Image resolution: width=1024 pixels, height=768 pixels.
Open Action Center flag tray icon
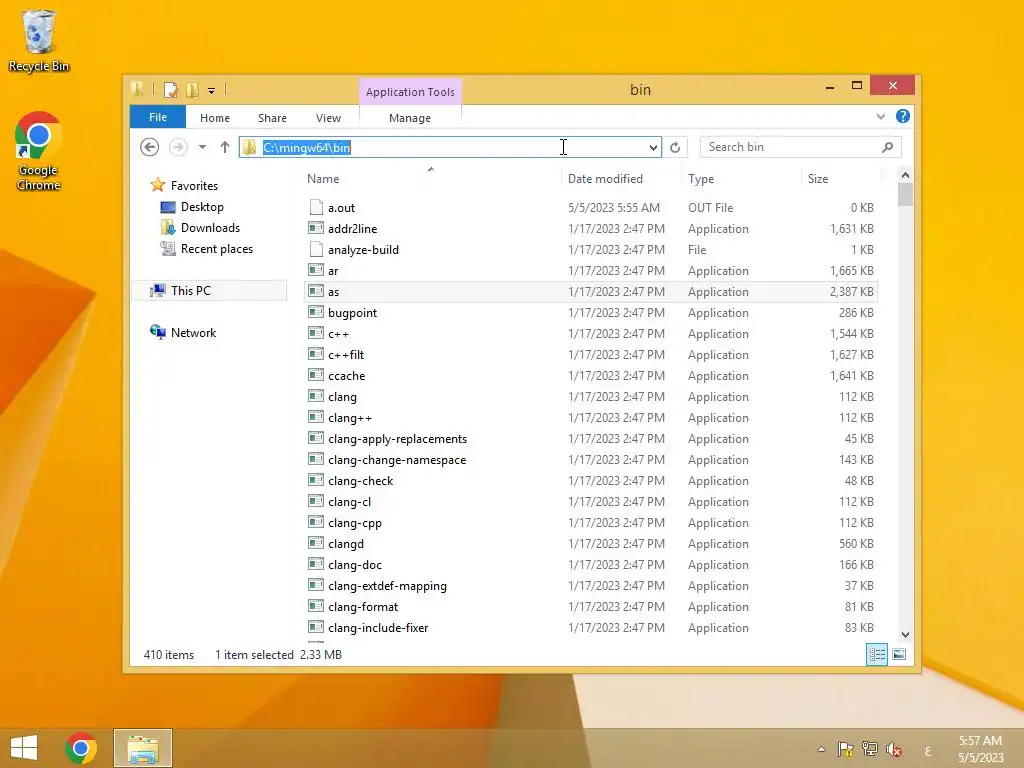point(845,749)
